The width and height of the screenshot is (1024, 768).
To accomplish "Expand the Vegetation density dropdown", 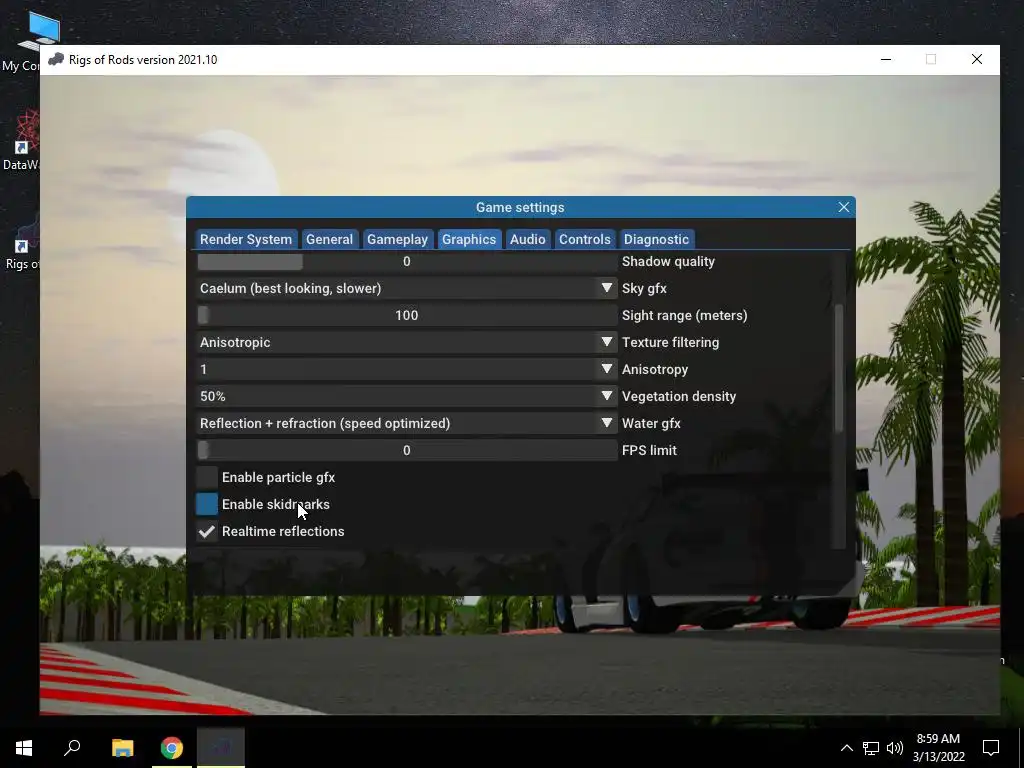I will (406, 396).
